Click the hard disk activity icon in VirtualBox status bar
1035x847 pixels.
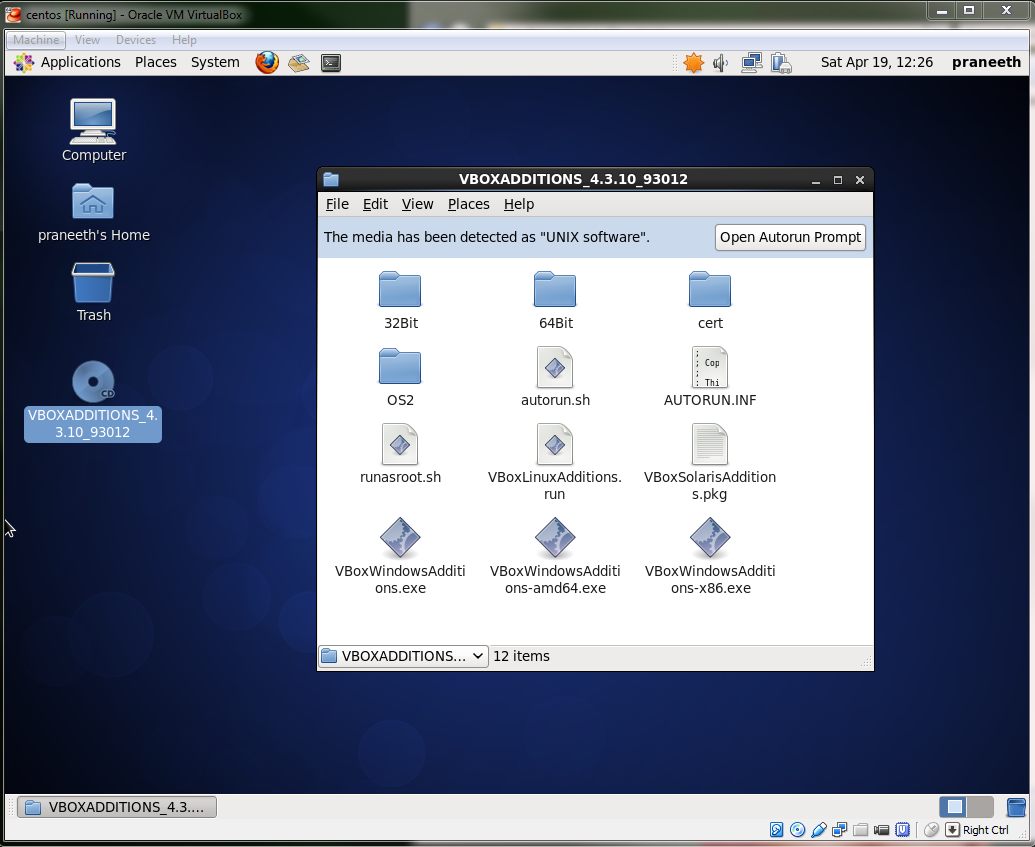point(778,830)
